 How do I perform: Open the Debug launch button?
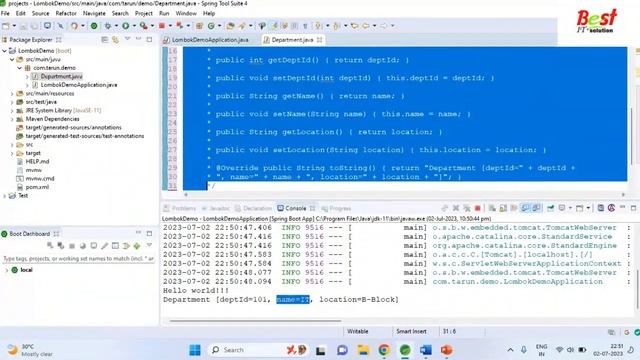tap(108, 26)
